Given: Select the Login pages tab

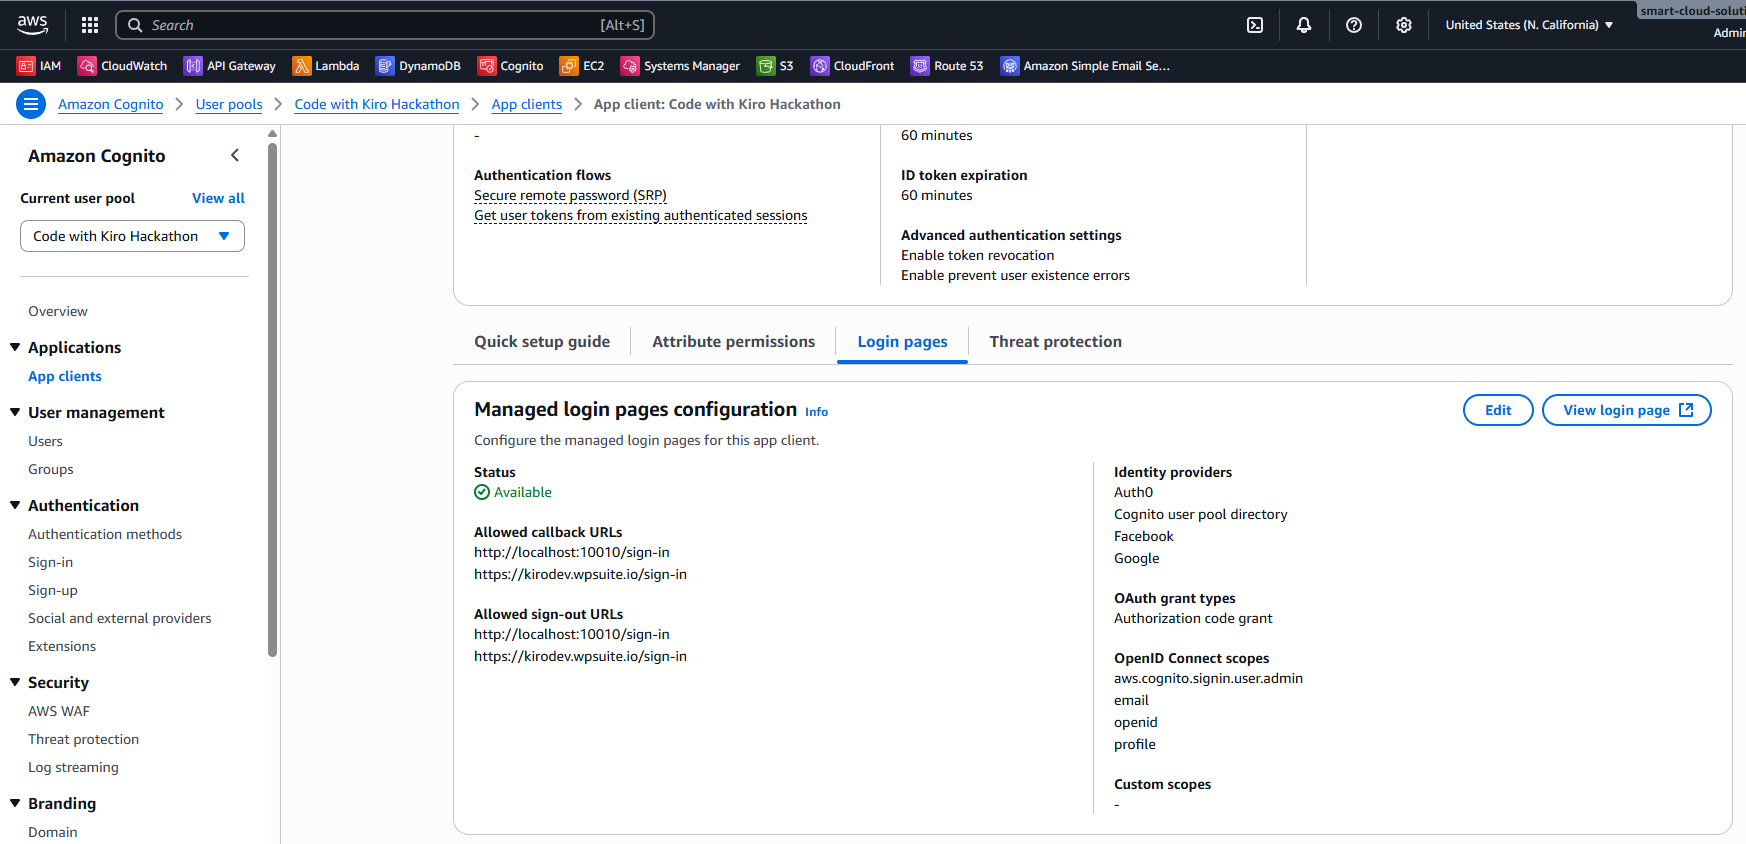Looking at the screenshot, I should (902, 341).
